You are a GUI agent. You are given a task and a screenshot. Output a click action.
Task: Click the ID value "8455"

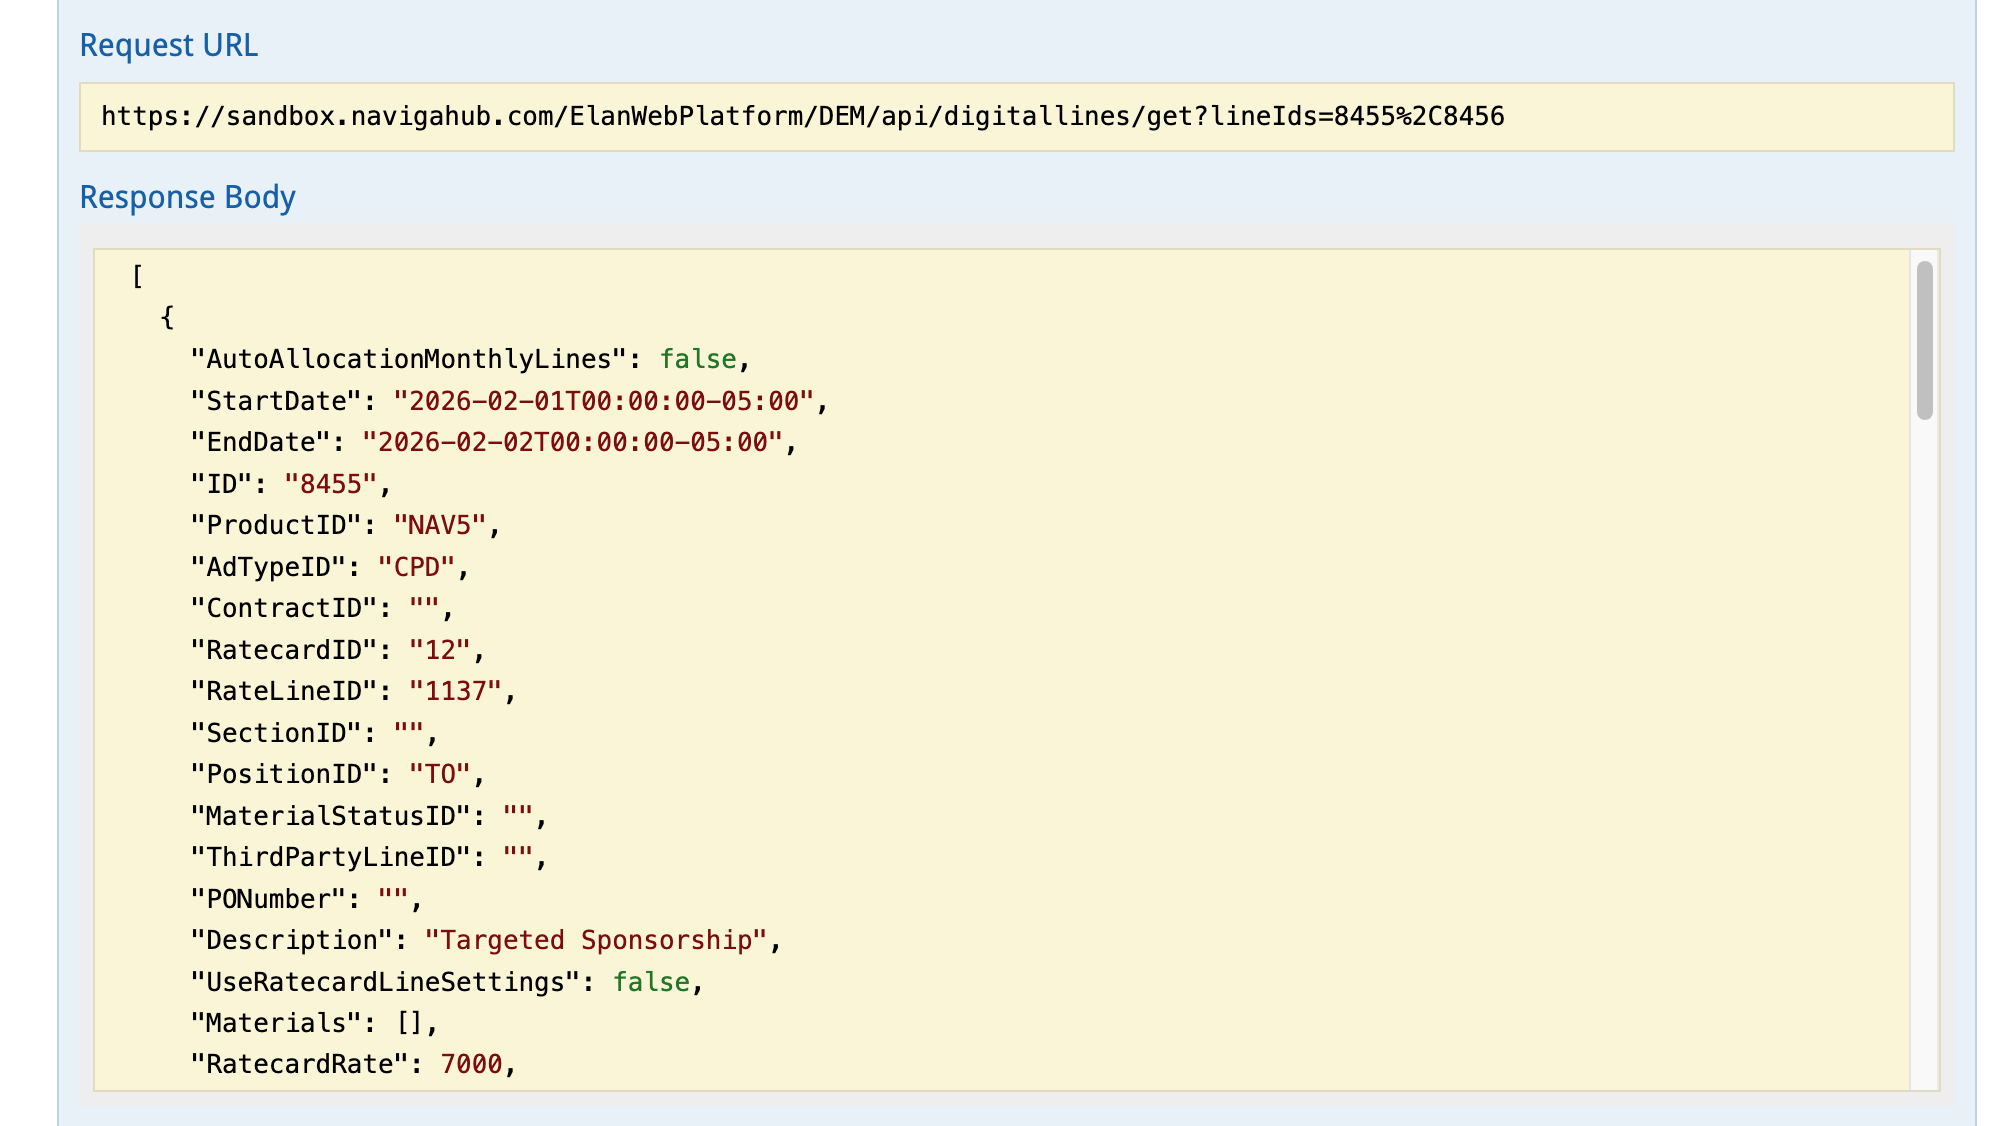point(330,485)
